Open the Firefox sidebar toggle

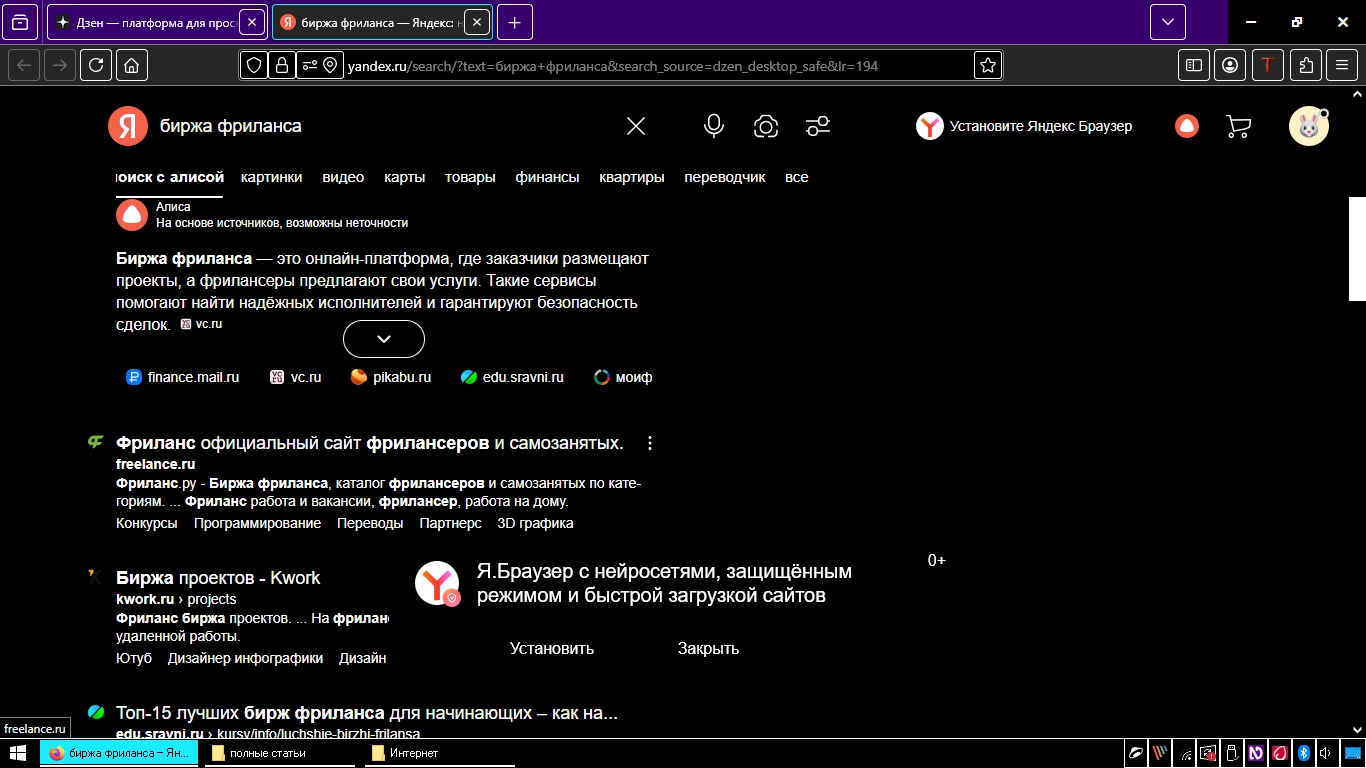click(x=1192, y=64)
